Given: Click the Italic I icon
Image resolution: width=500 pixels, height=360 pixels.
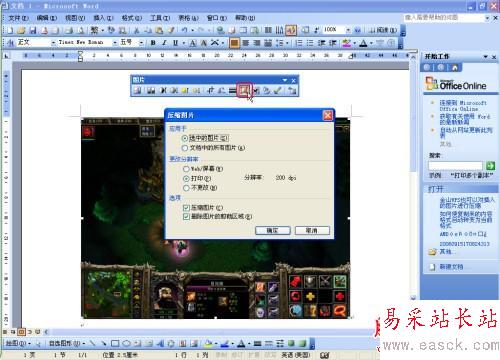Looking at the screenshot, I should 164,43.
